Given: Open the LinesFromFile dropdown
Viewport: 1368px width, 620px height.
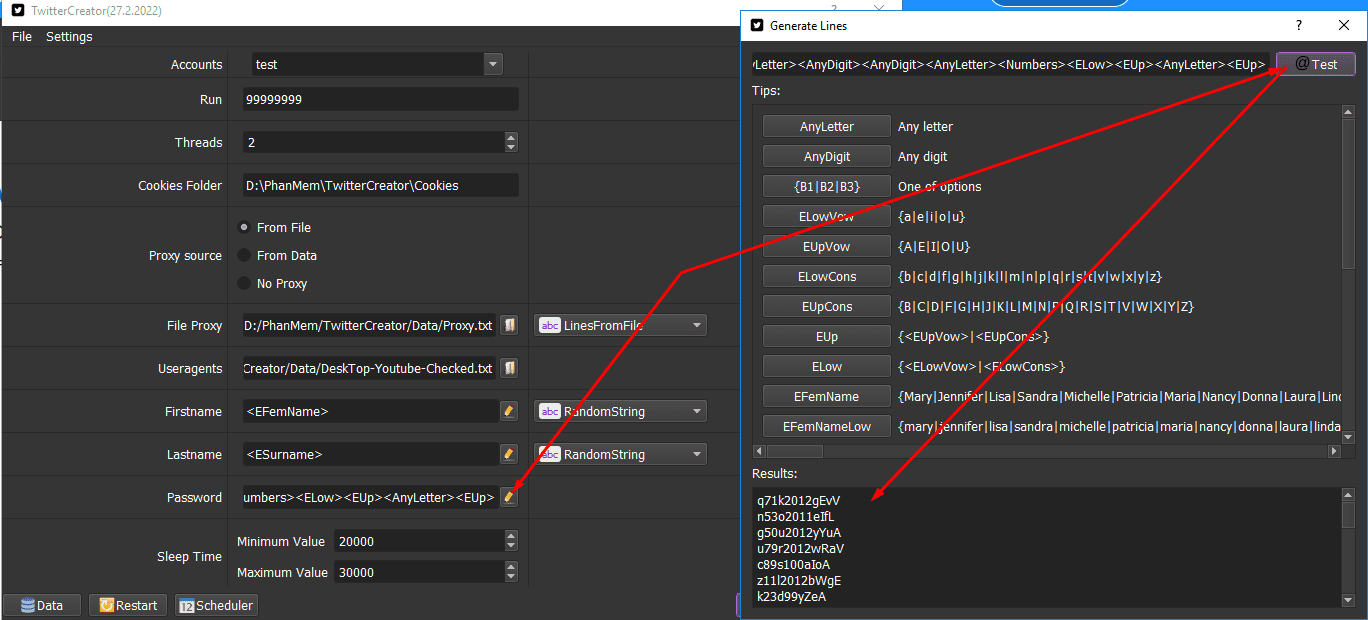Looking at the screenshot, I should [621, 325].
